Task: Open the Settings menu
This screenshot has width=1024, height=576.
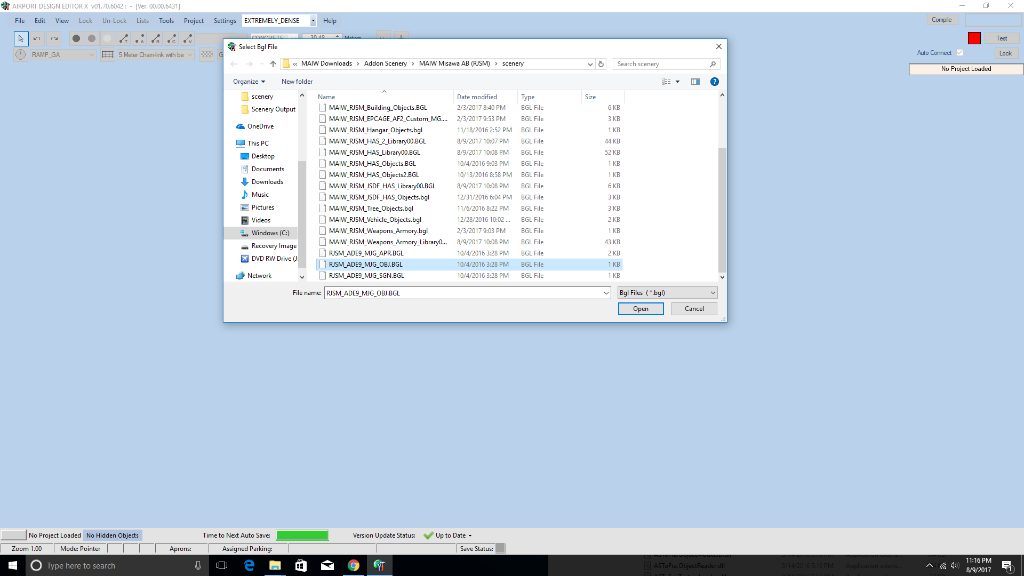Action: [225, 20]
